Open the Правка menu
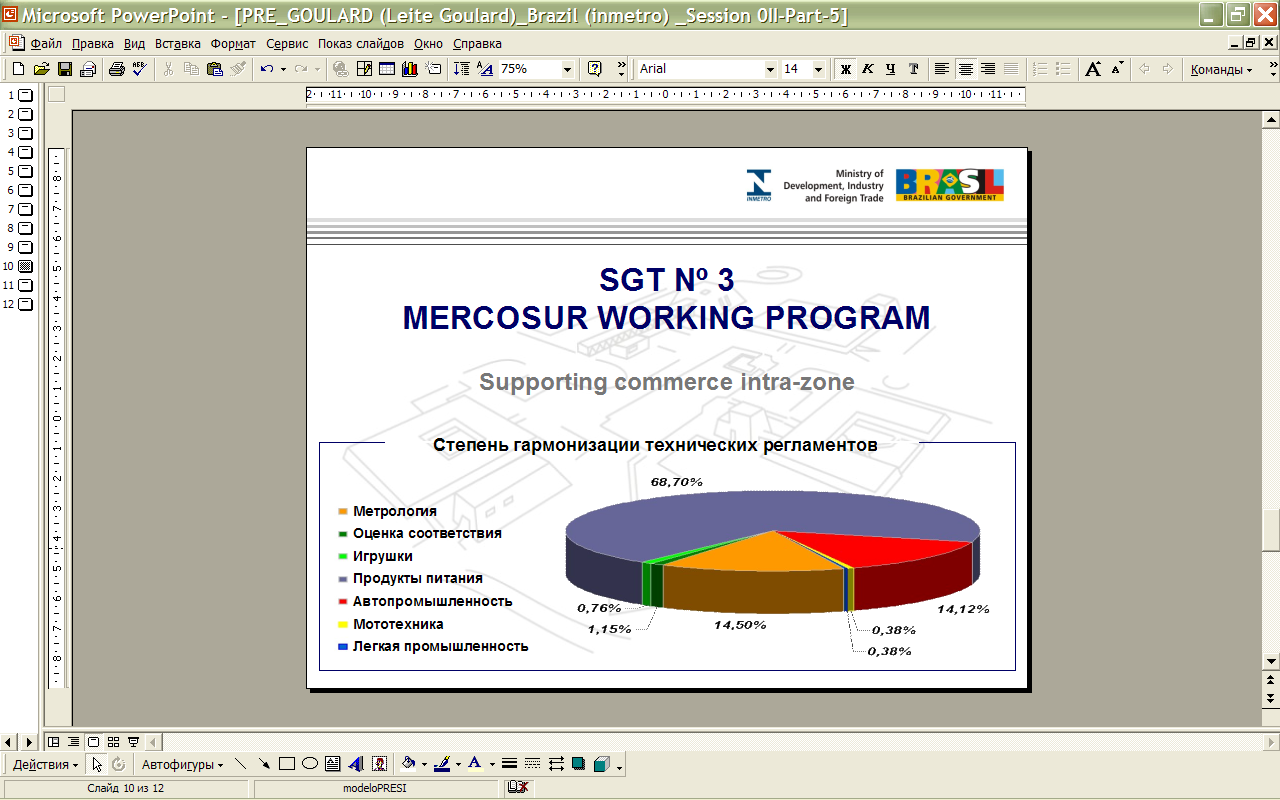This screenshot has width=1280, height=800. 92,44
